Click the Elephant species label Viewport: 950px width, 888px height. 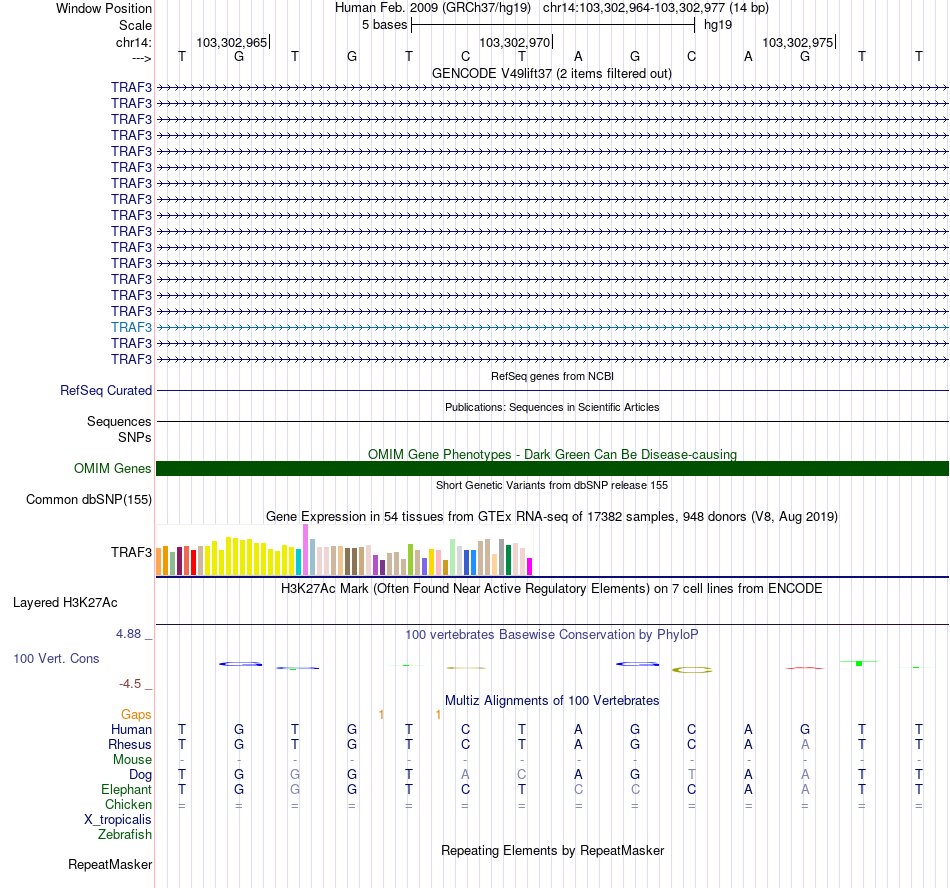(126, 789)
